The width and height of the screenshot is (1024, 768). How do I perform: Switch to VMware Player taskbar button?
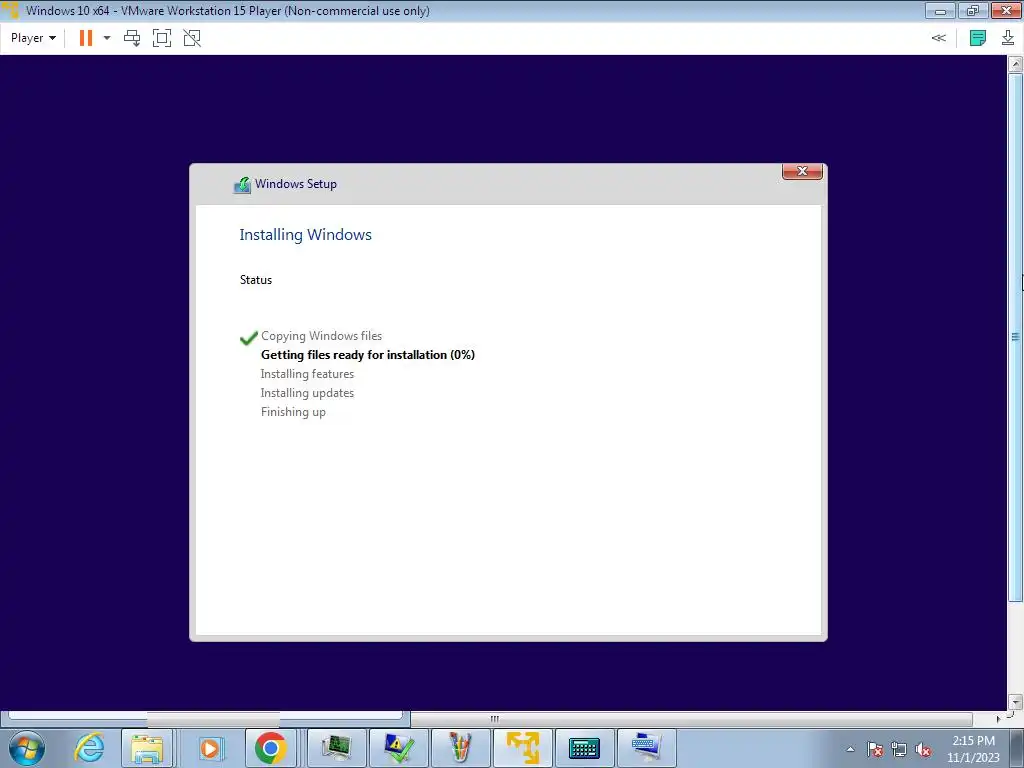point(523,748)
